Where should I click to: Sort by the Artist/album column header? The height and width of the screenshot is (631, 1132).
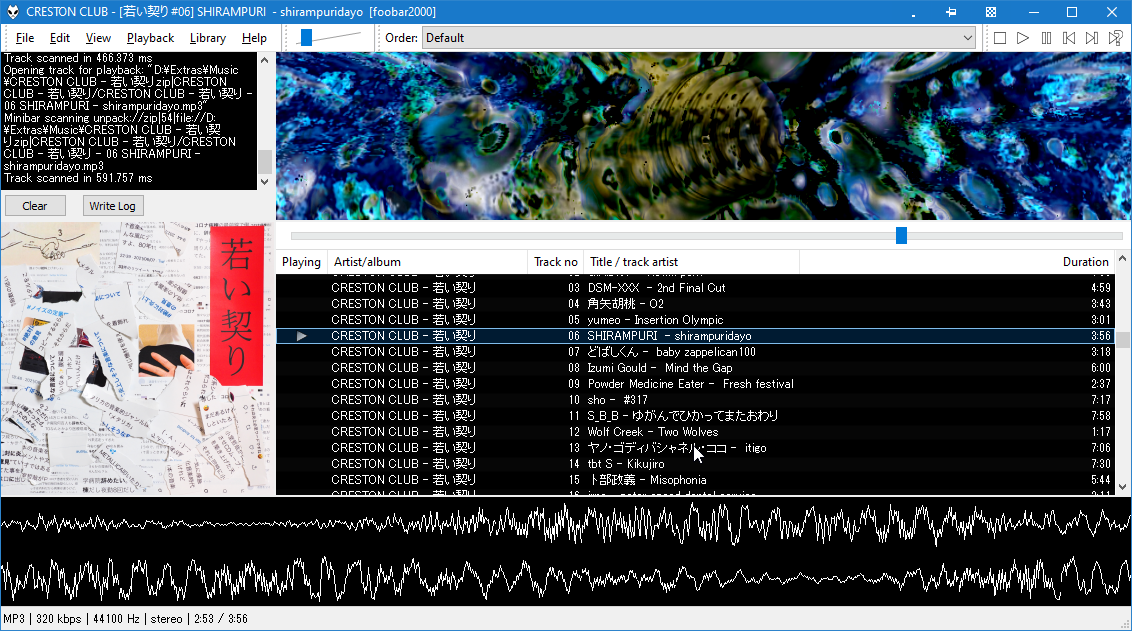(x=428, y=262)
